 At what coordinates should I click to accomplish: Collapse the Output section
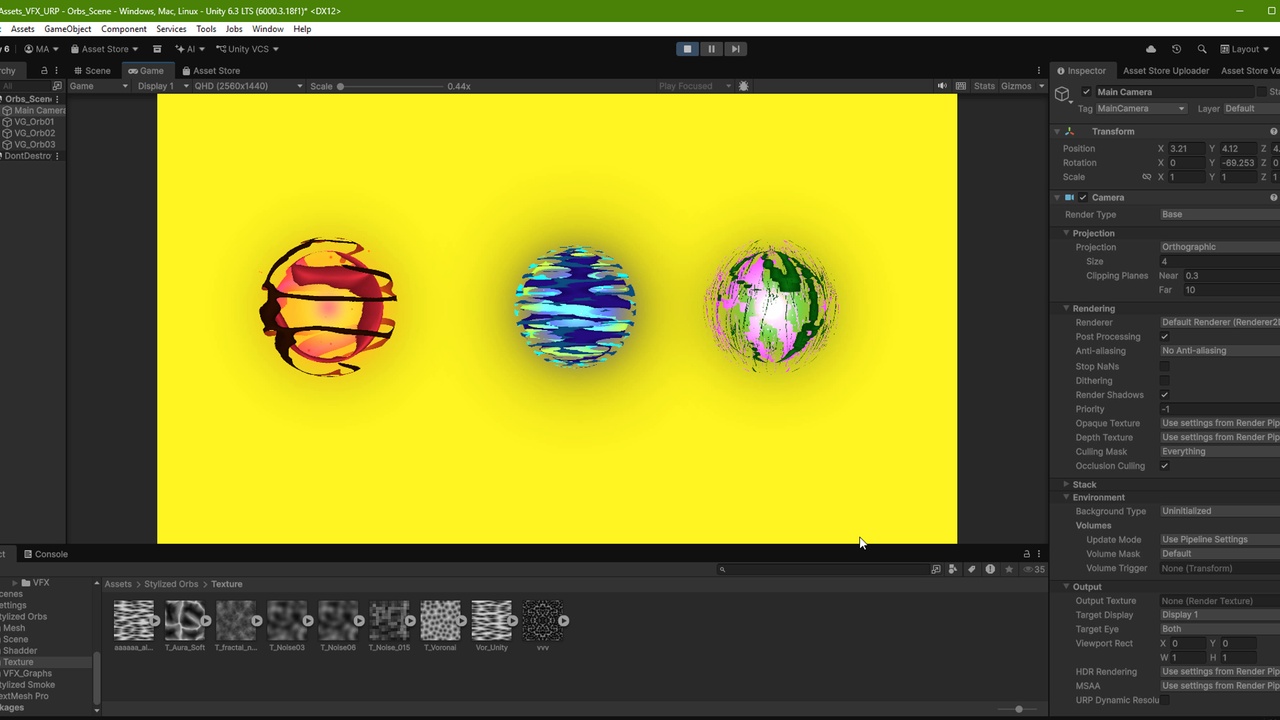(x=1066, y=587)
